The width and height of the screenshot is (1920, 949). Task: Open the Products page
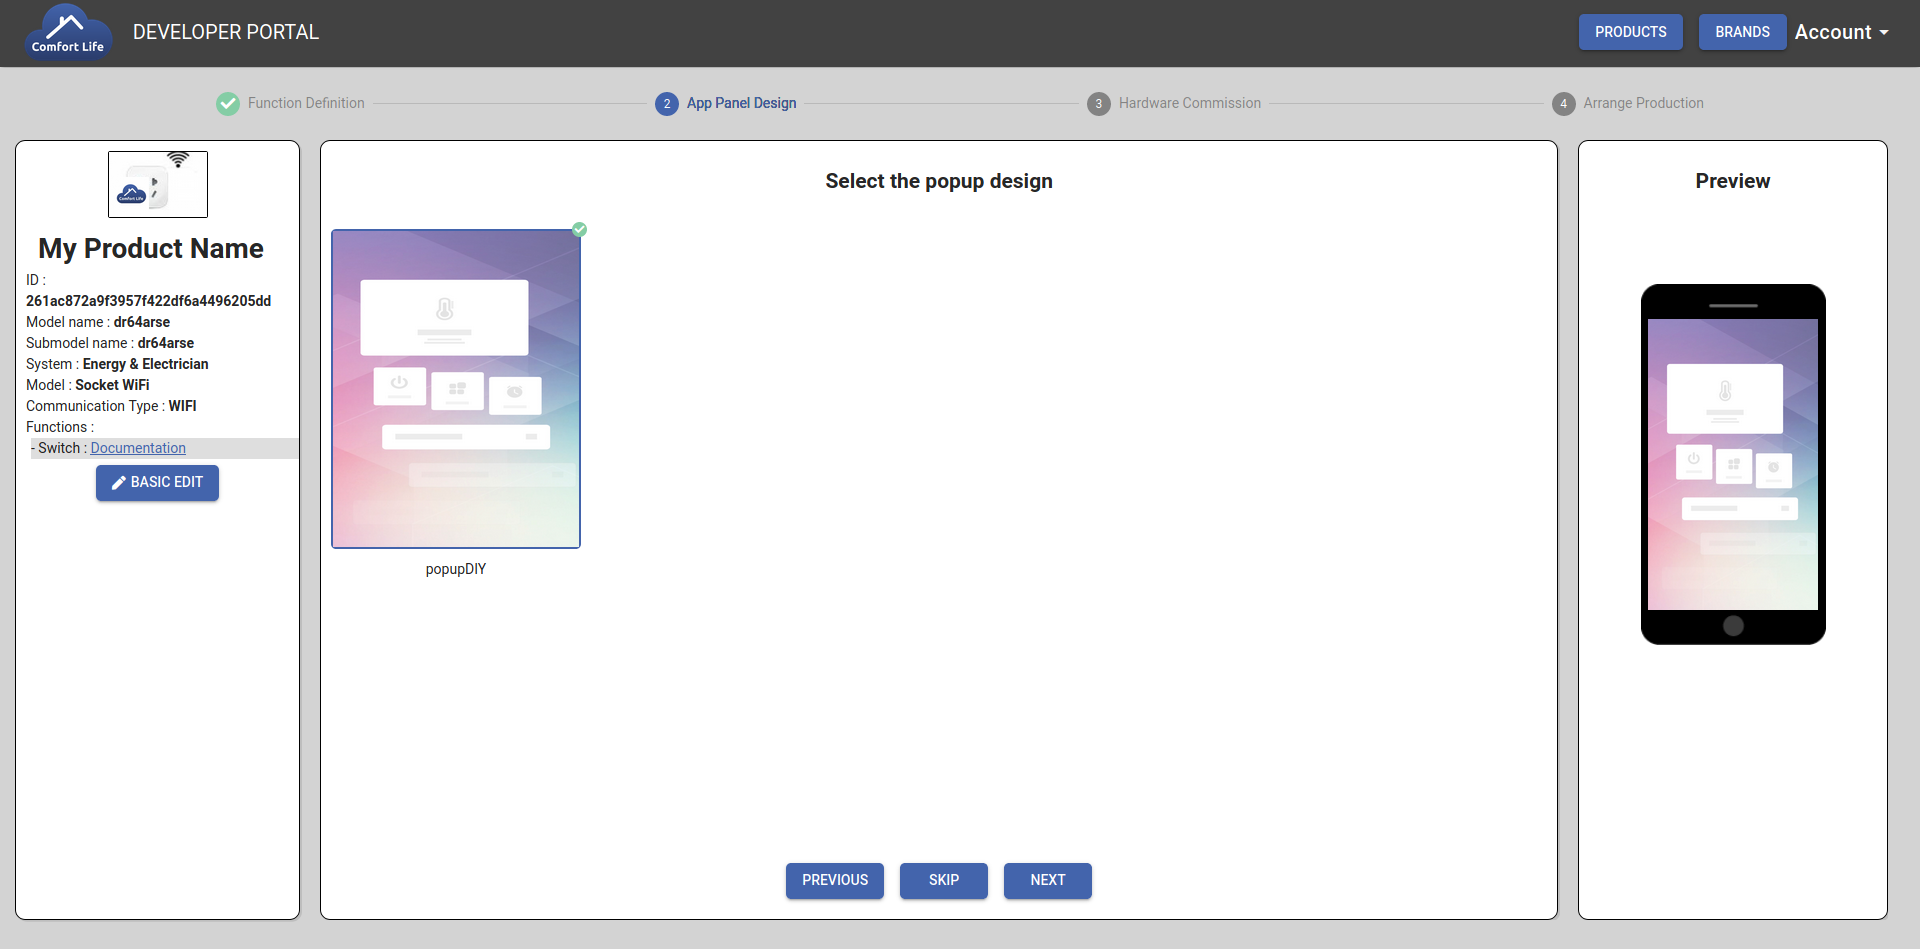(x=1630, y=32)
